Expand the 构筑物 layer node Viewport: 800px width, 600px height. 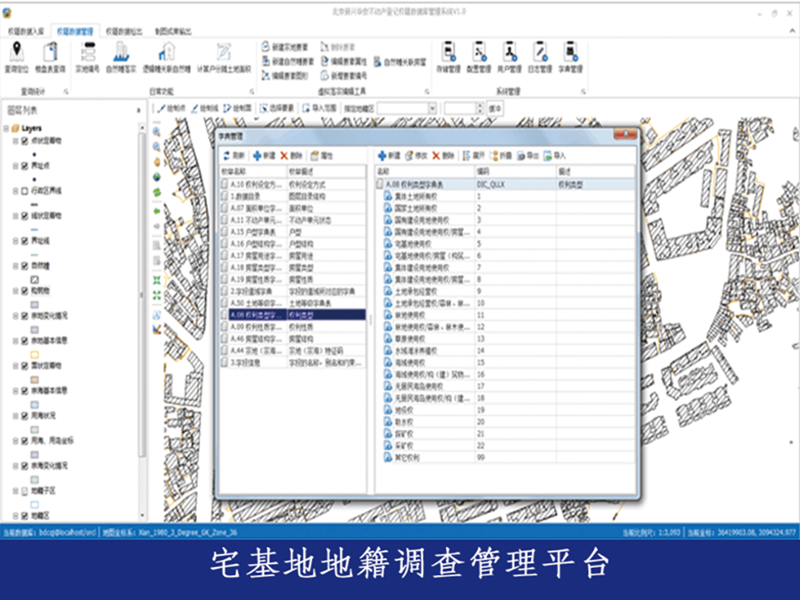pyautogui.click(x=15, y=292)
